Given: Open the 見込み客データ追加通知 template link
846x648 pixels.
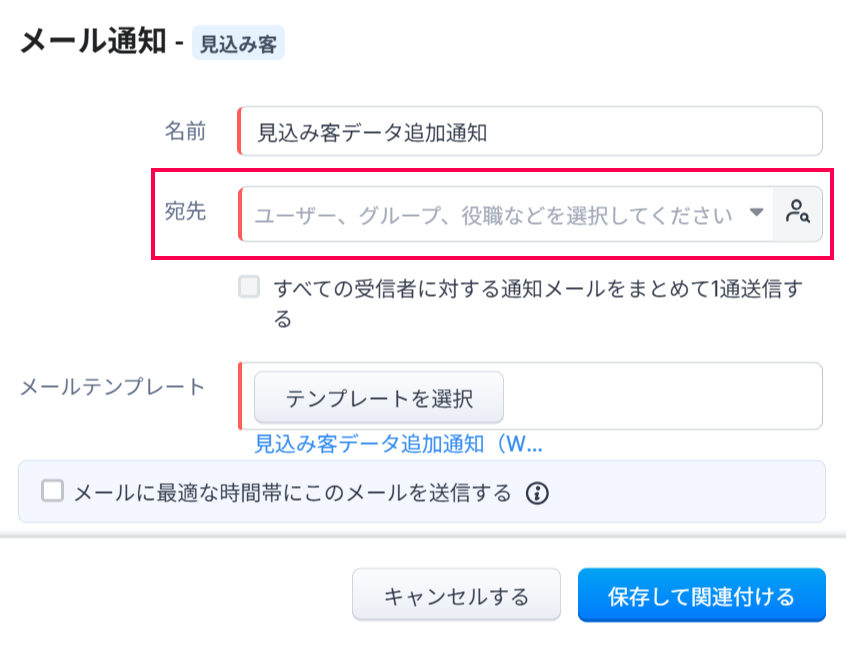Looking at the screenshot, I should pos(398,443).
